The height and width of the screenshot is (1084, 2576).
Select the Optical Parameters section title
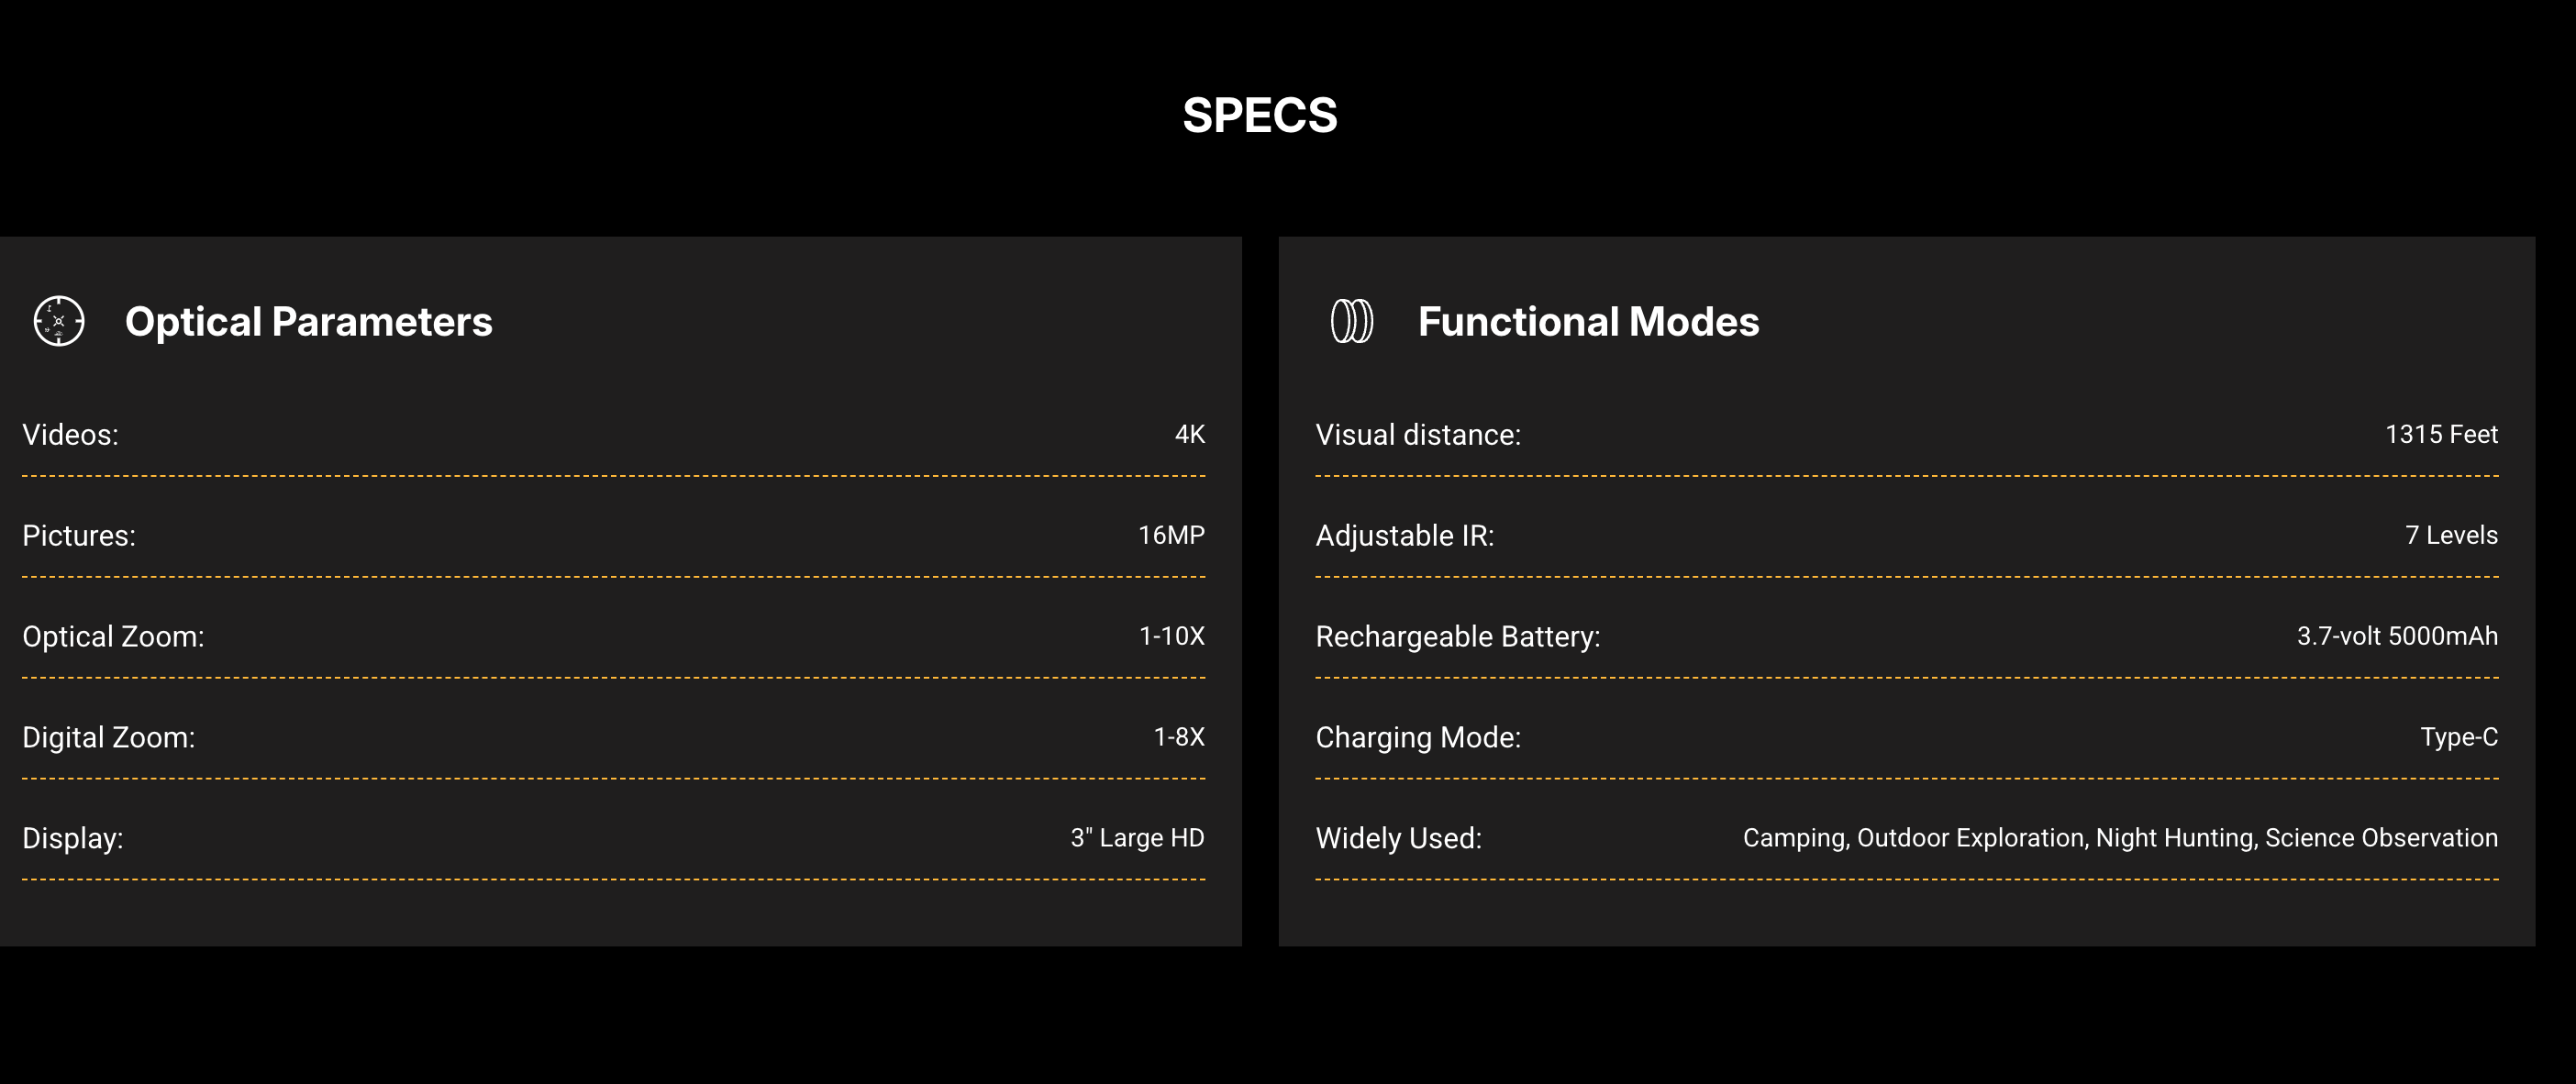(308, 322)
